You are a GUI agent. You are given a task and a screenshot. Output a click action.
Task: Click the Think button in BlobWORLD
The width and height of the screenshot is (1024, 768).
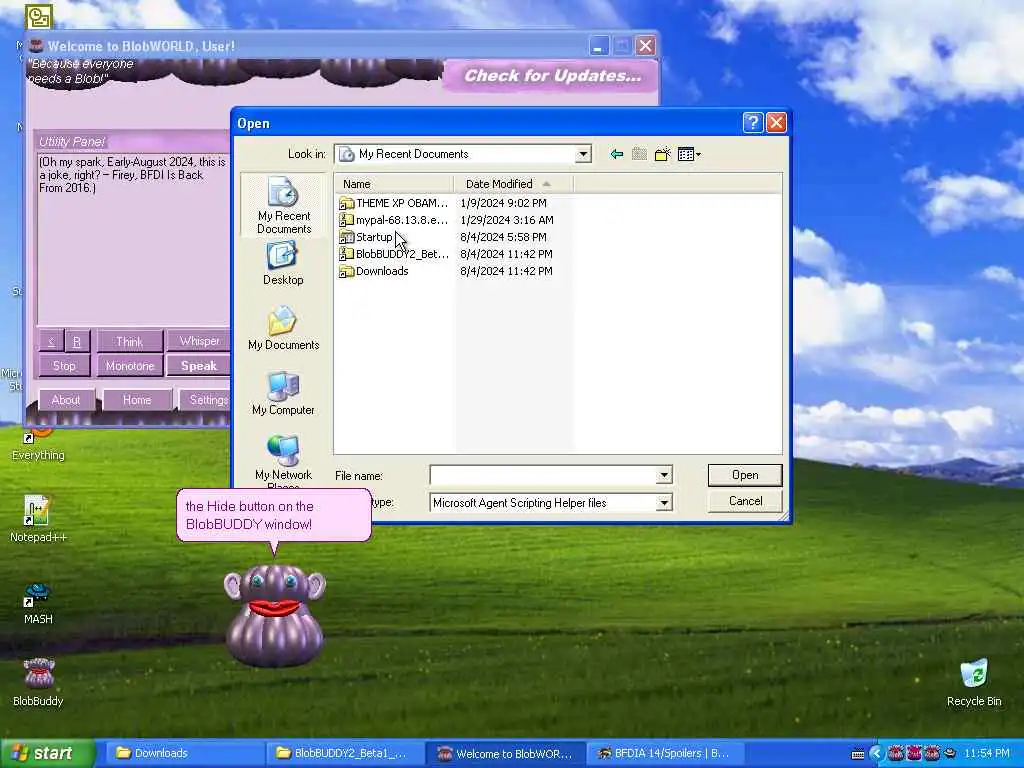click(x=129, y=342)
